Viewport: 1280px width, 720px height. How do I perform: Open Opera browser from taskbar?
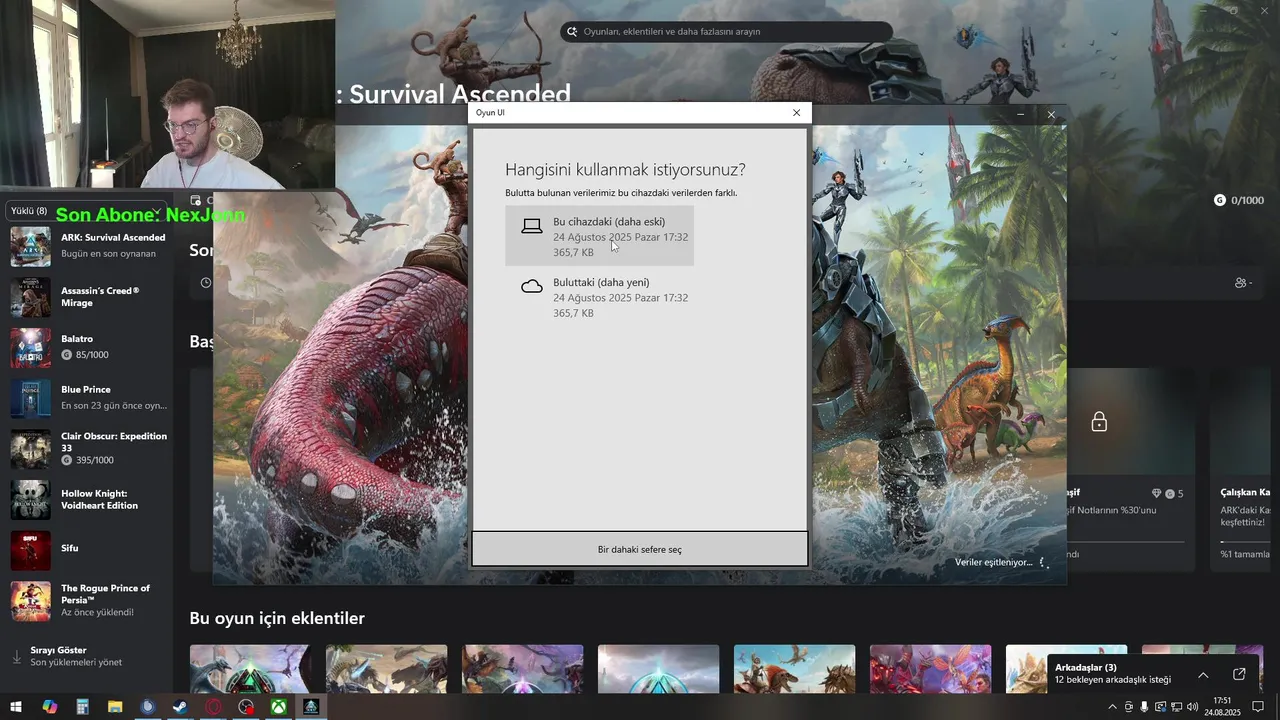coord(213,707)
